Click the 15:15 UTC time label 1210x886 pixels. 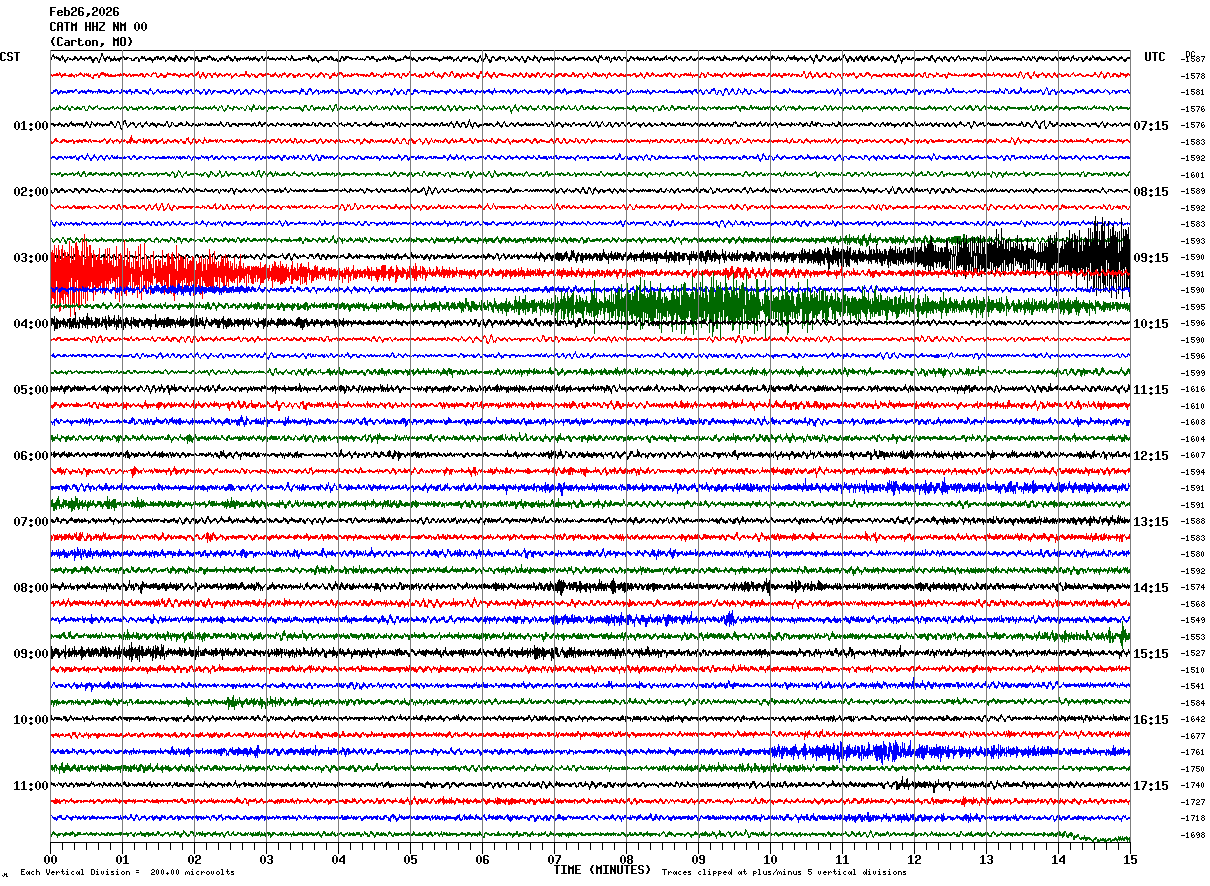point(1151,654)
